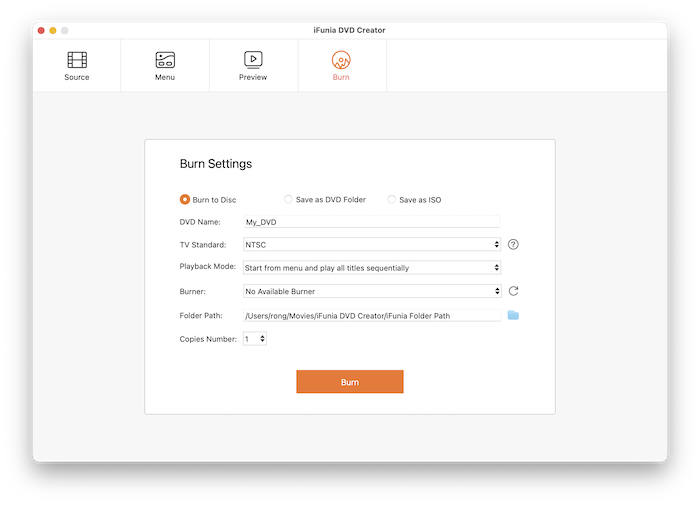Click the DVD Name text field
Screen dimensions: 700x505
371,221
